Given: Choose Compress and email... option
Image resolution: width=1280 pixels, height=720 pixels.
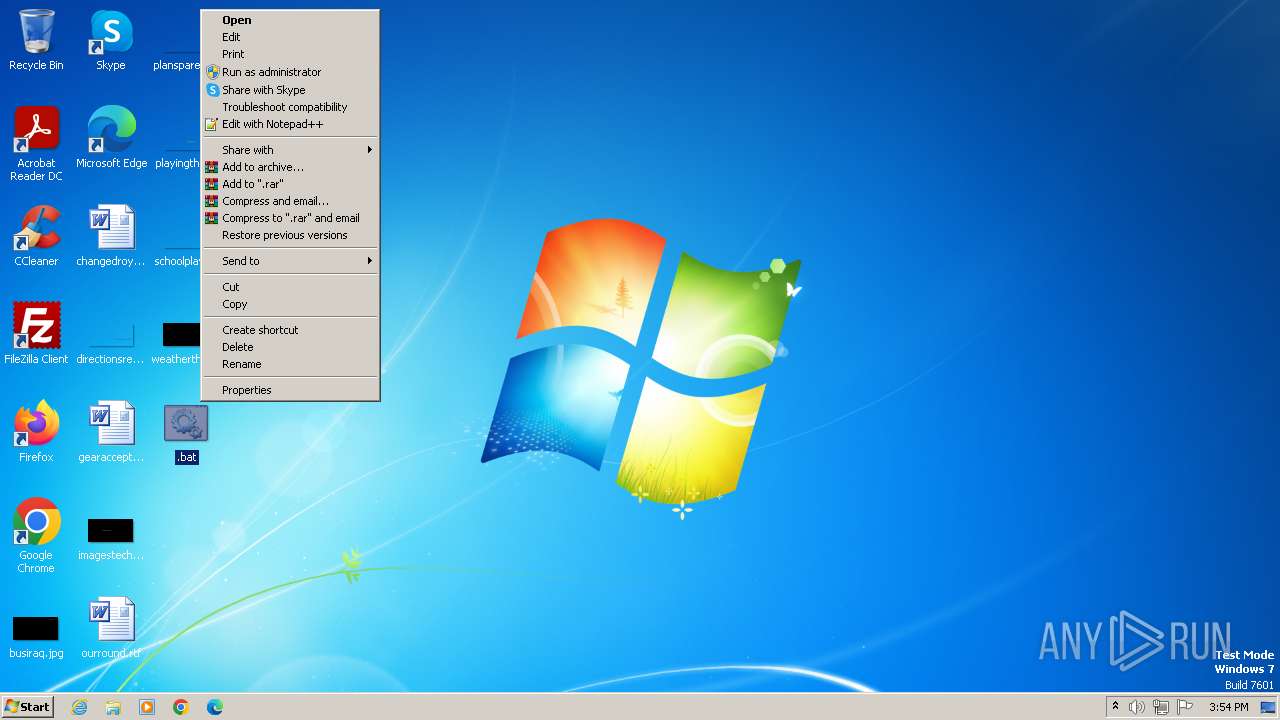Looking at the screenshot, I should (290, 201).
